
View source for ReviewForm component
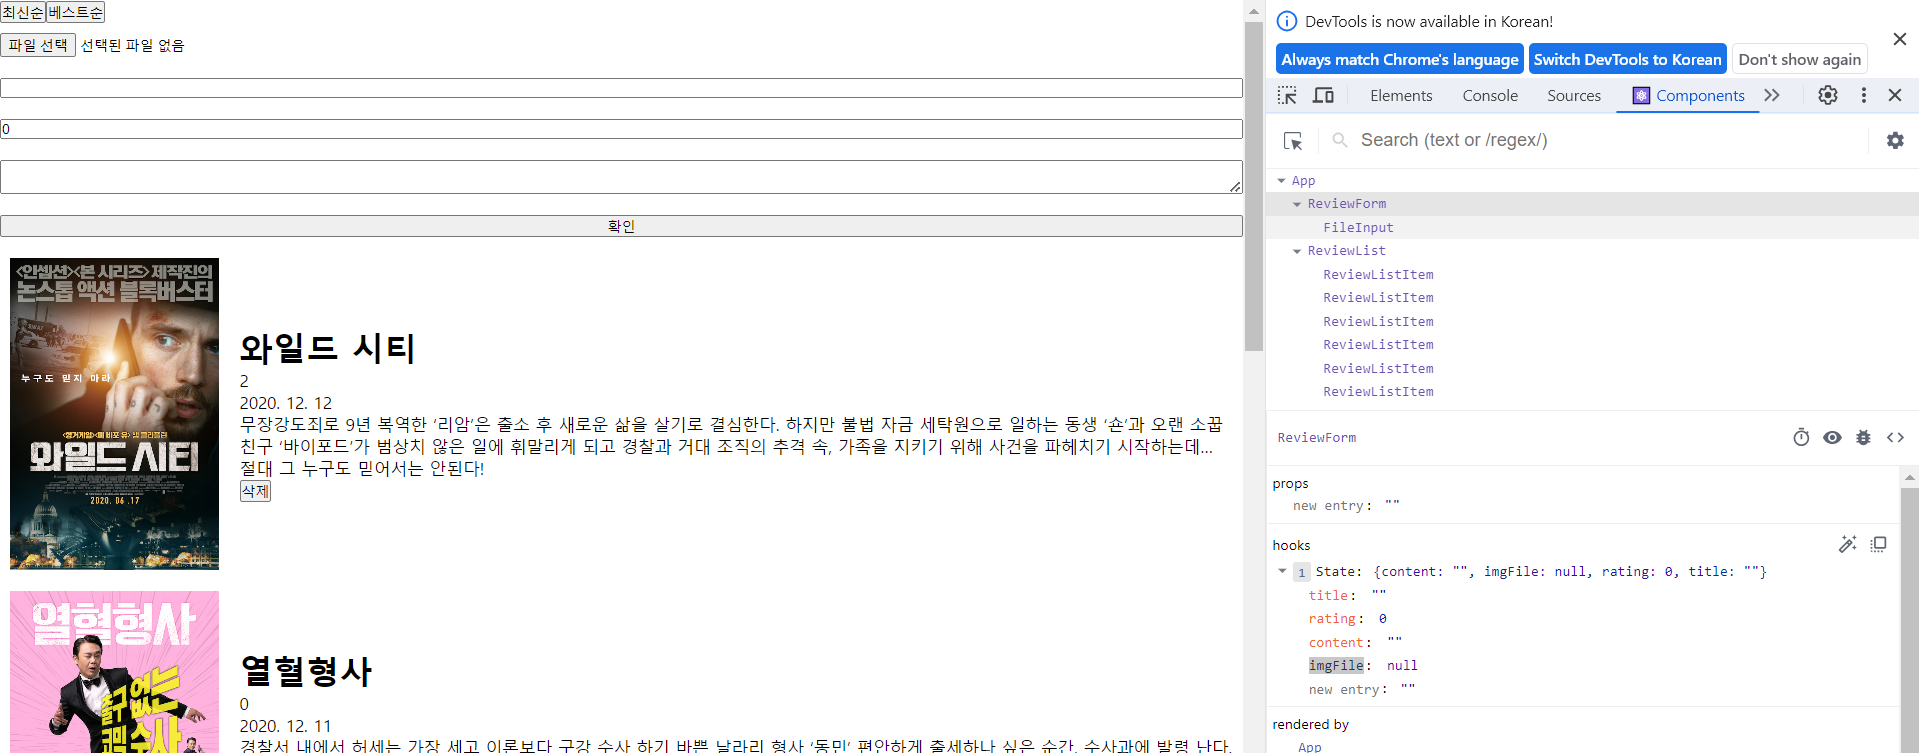click(1895, 437)
